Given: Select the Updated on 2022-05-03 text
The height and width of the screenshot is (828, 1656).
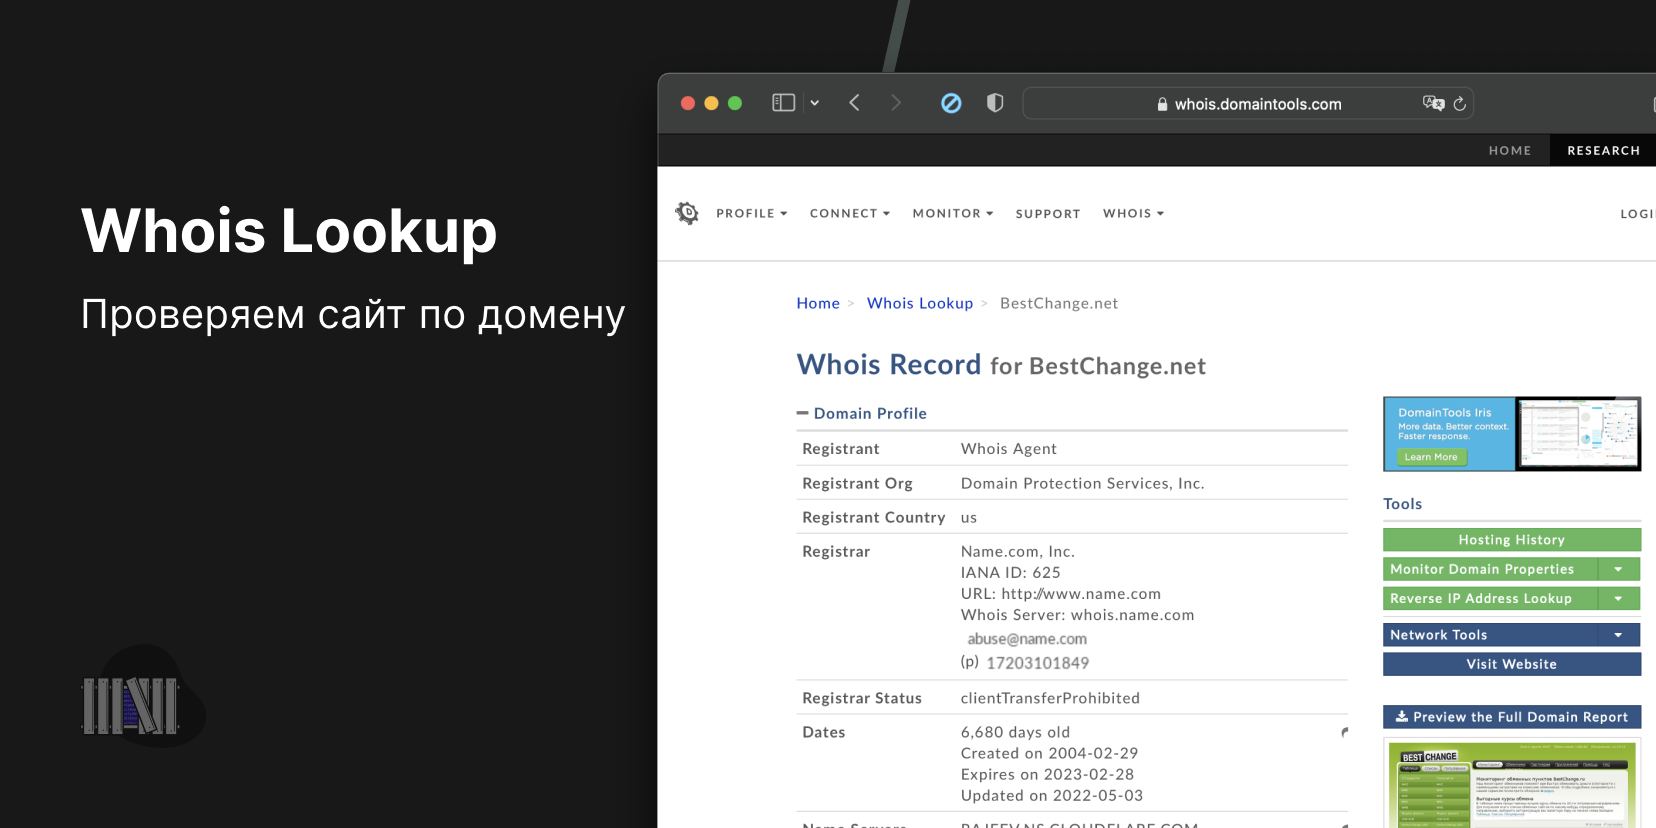Looking at the screenshot, I should point(1052,795).
